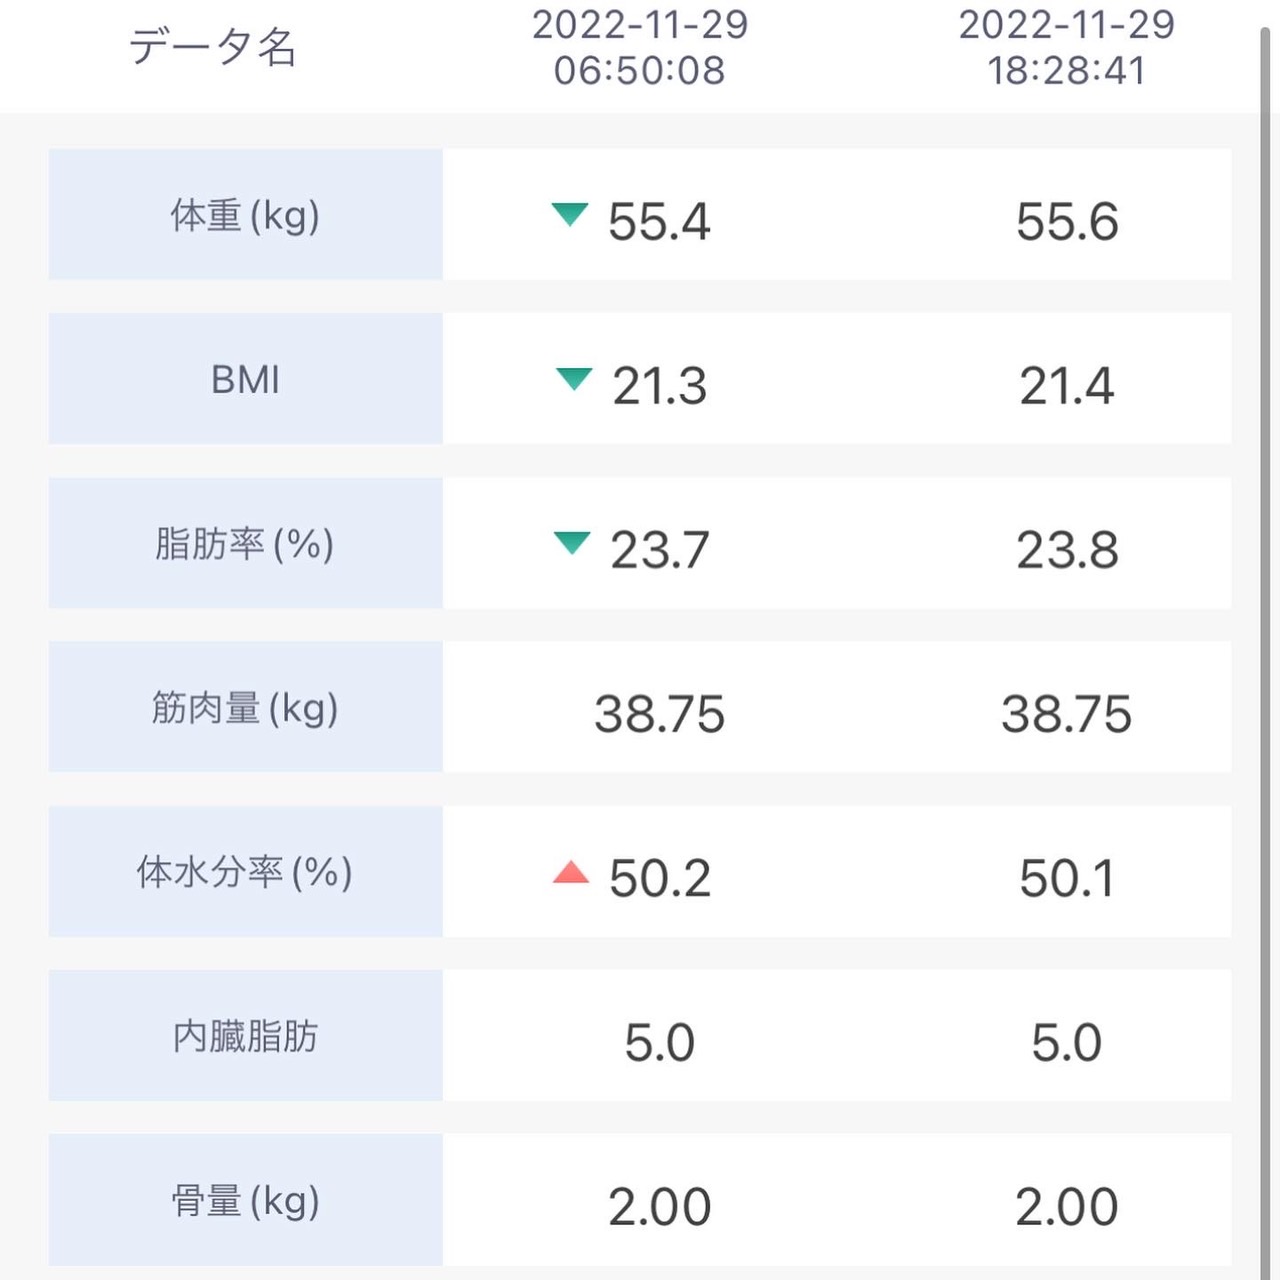1280x1280 pixels.
Task: Select the 脂肪率 (%) row label
Action: [x=245, y=543]
